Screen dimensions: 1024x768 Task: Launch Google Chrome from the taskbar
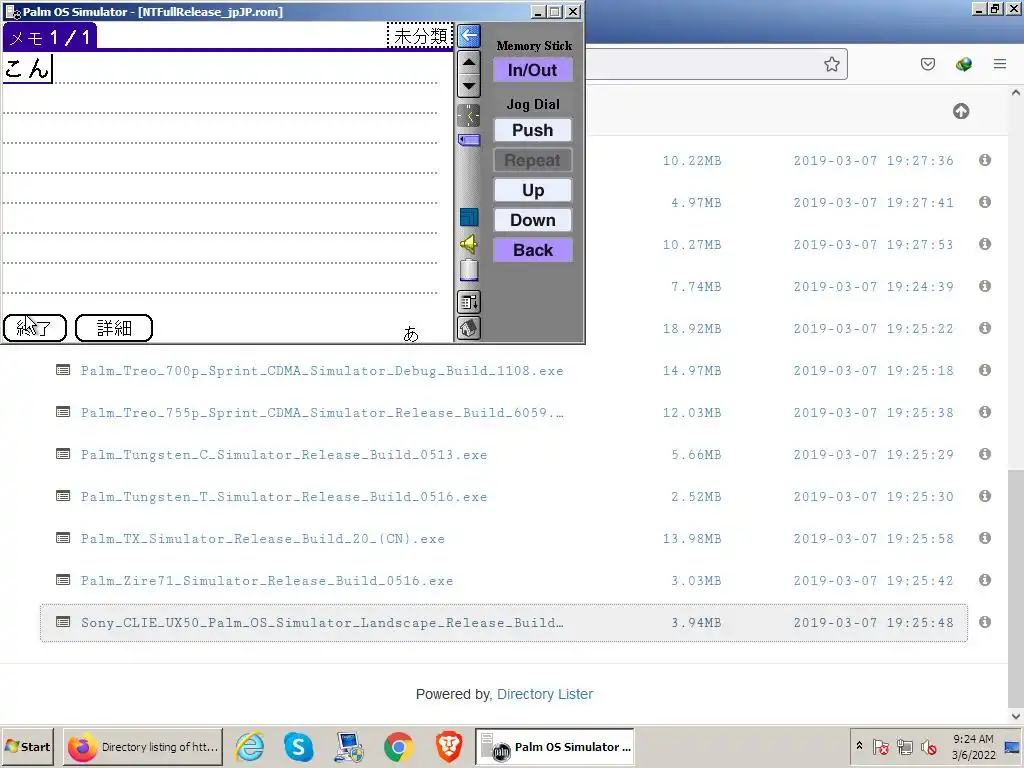coord(398,746)
